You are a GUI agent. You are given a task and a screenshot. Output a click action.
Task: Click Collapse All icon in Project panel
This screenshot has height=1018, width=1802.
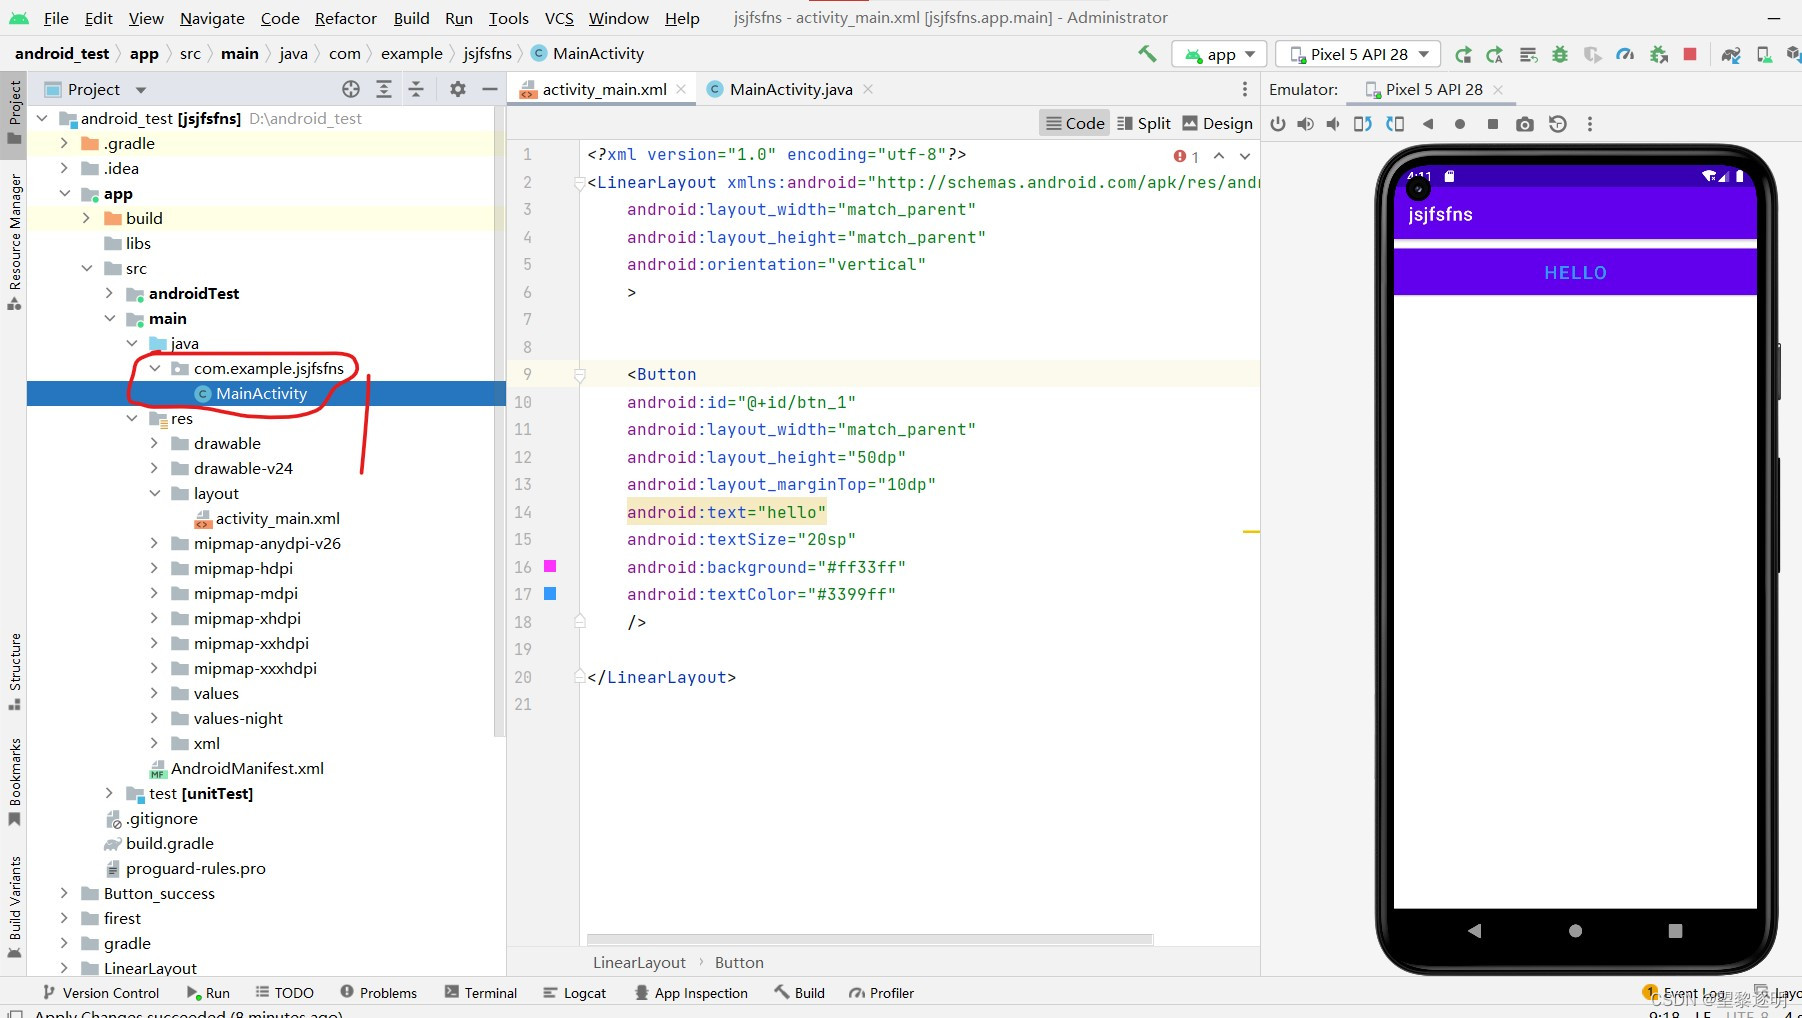click(416, 89)
